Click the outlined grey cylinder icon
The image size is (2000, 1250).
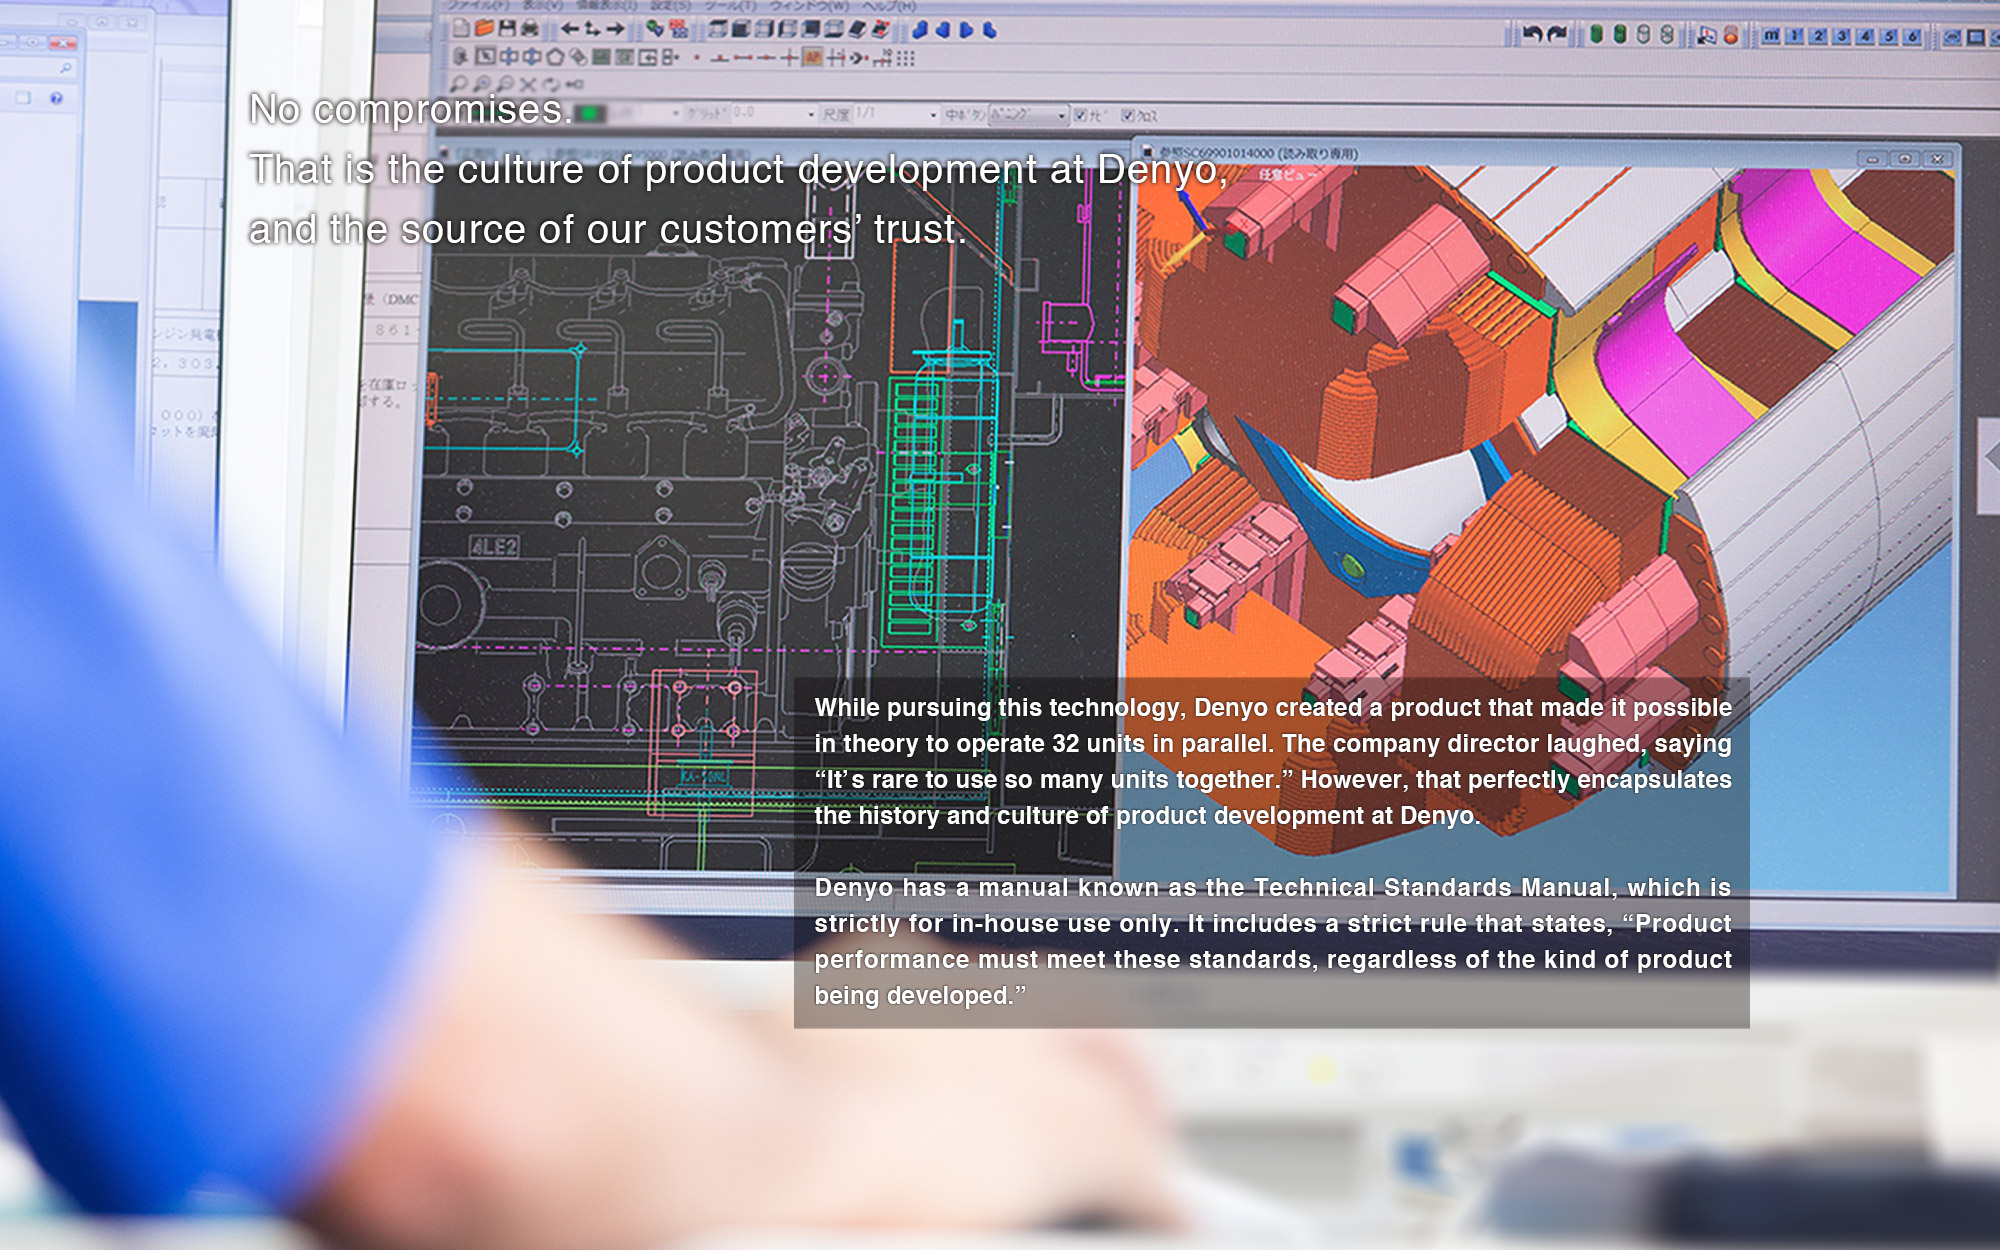pos(1643,35)
